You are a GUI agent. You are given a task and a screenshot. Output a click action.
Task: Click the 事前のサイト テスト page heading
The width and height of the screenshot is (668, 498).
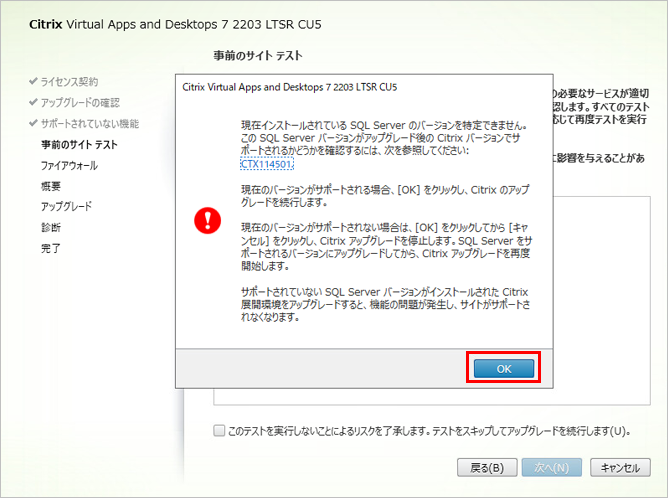click(258, 55)
